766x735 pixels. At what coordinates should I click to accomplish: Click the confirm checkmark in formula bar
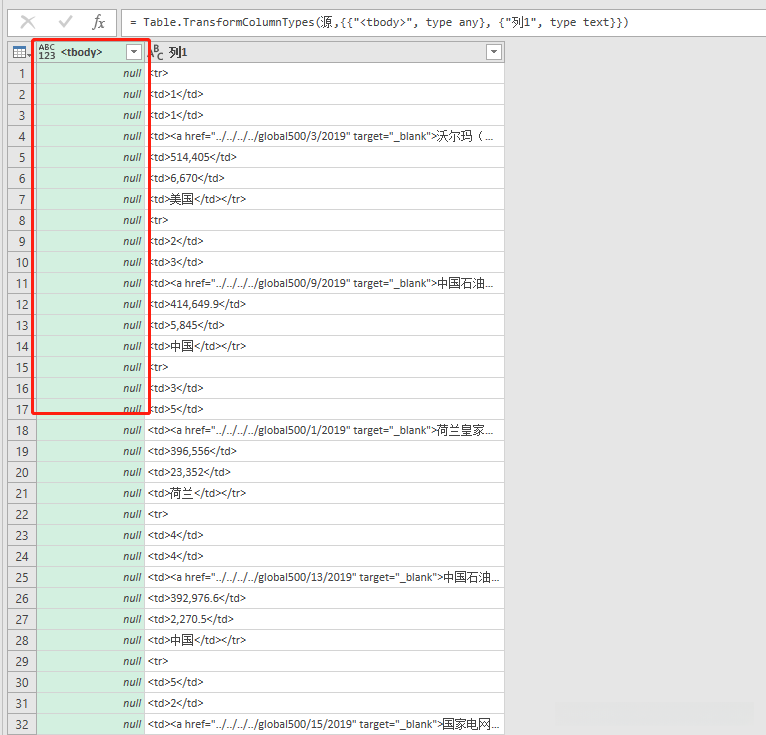[65, 21]
